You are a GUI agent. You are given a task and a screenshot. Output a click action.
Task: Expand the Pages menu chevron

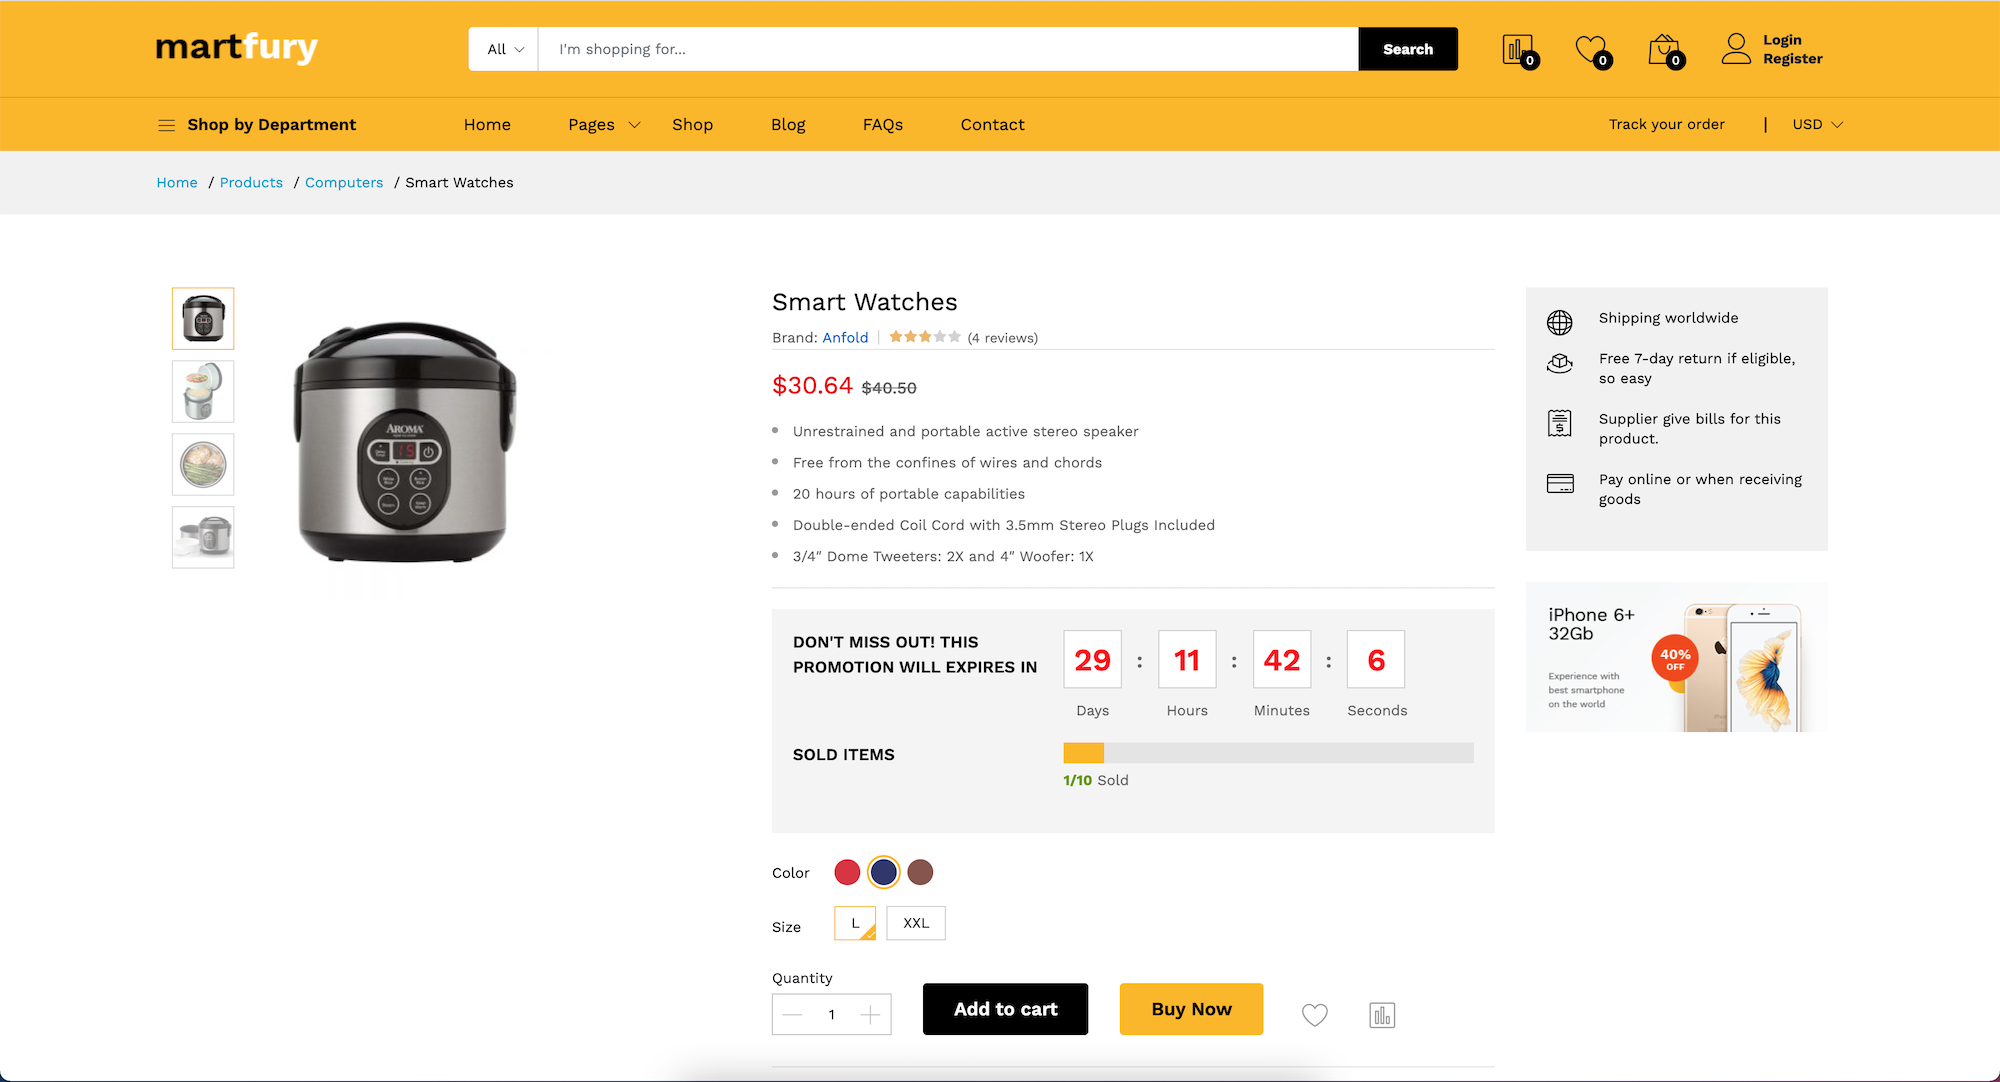tap(633, 124)
